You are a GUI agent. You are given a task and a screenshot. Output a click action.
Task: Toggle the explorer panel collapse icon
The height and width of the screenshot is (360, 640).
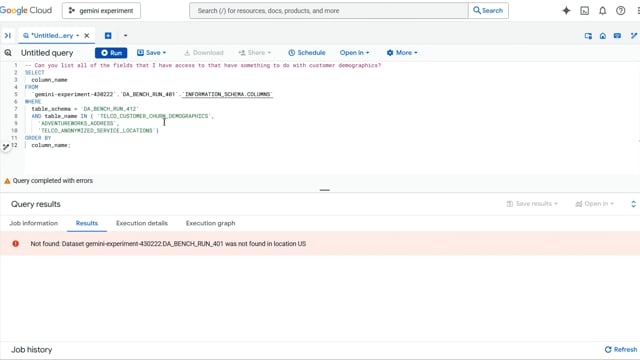[x=7, y=36]
